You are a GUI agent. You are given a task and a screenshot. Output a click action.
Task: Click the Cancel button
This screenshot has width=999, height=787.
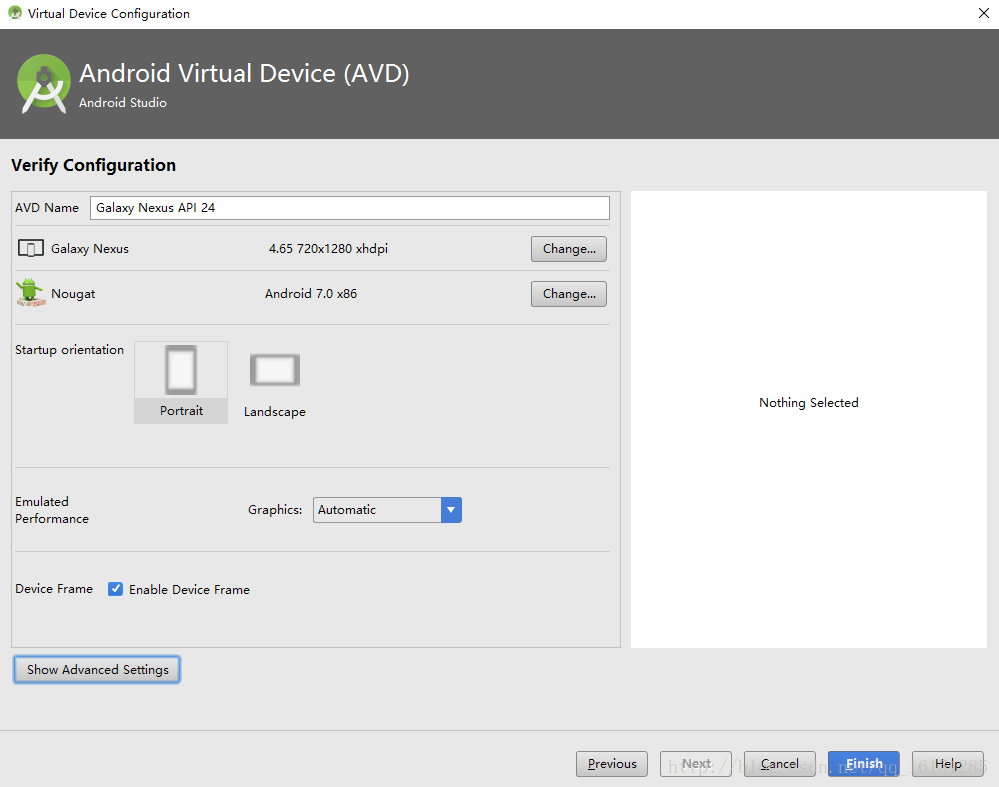coord(779,763)
